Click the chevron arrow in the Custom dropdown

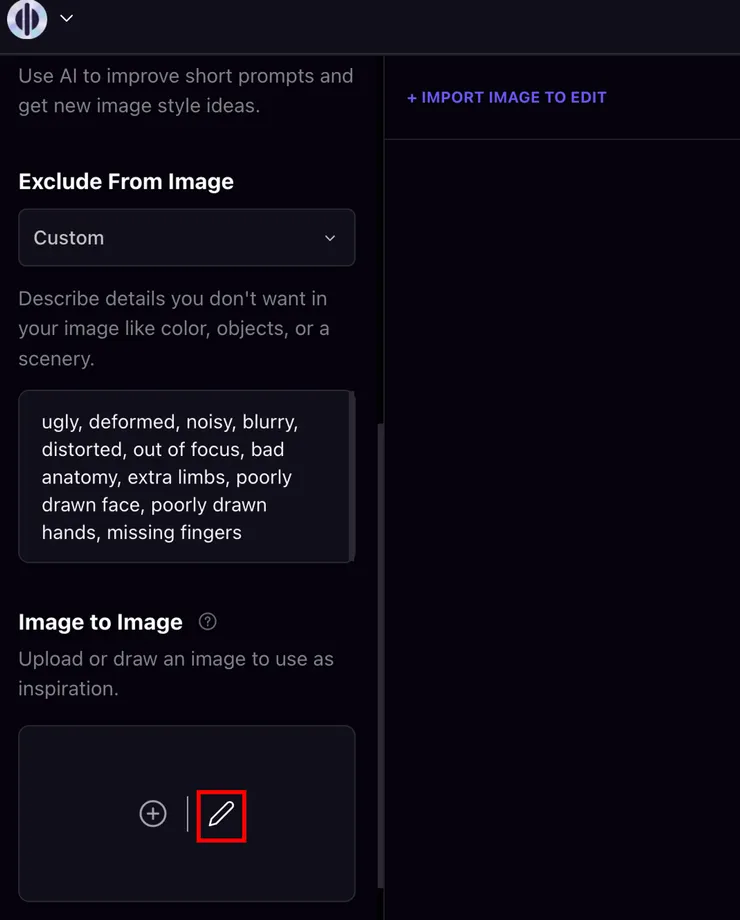click(x=330, y=238)
